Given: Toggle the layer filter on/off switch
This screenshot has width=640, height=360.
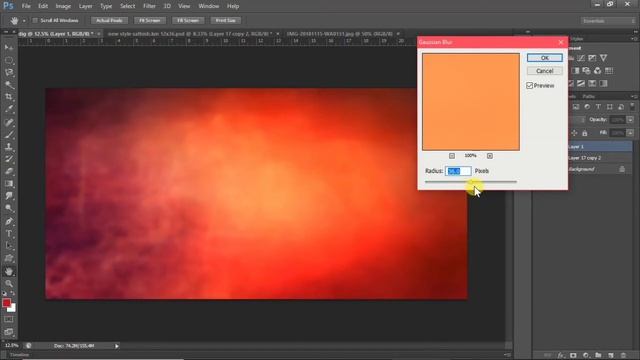Looking at the screenshot, I should click(632, 107).
